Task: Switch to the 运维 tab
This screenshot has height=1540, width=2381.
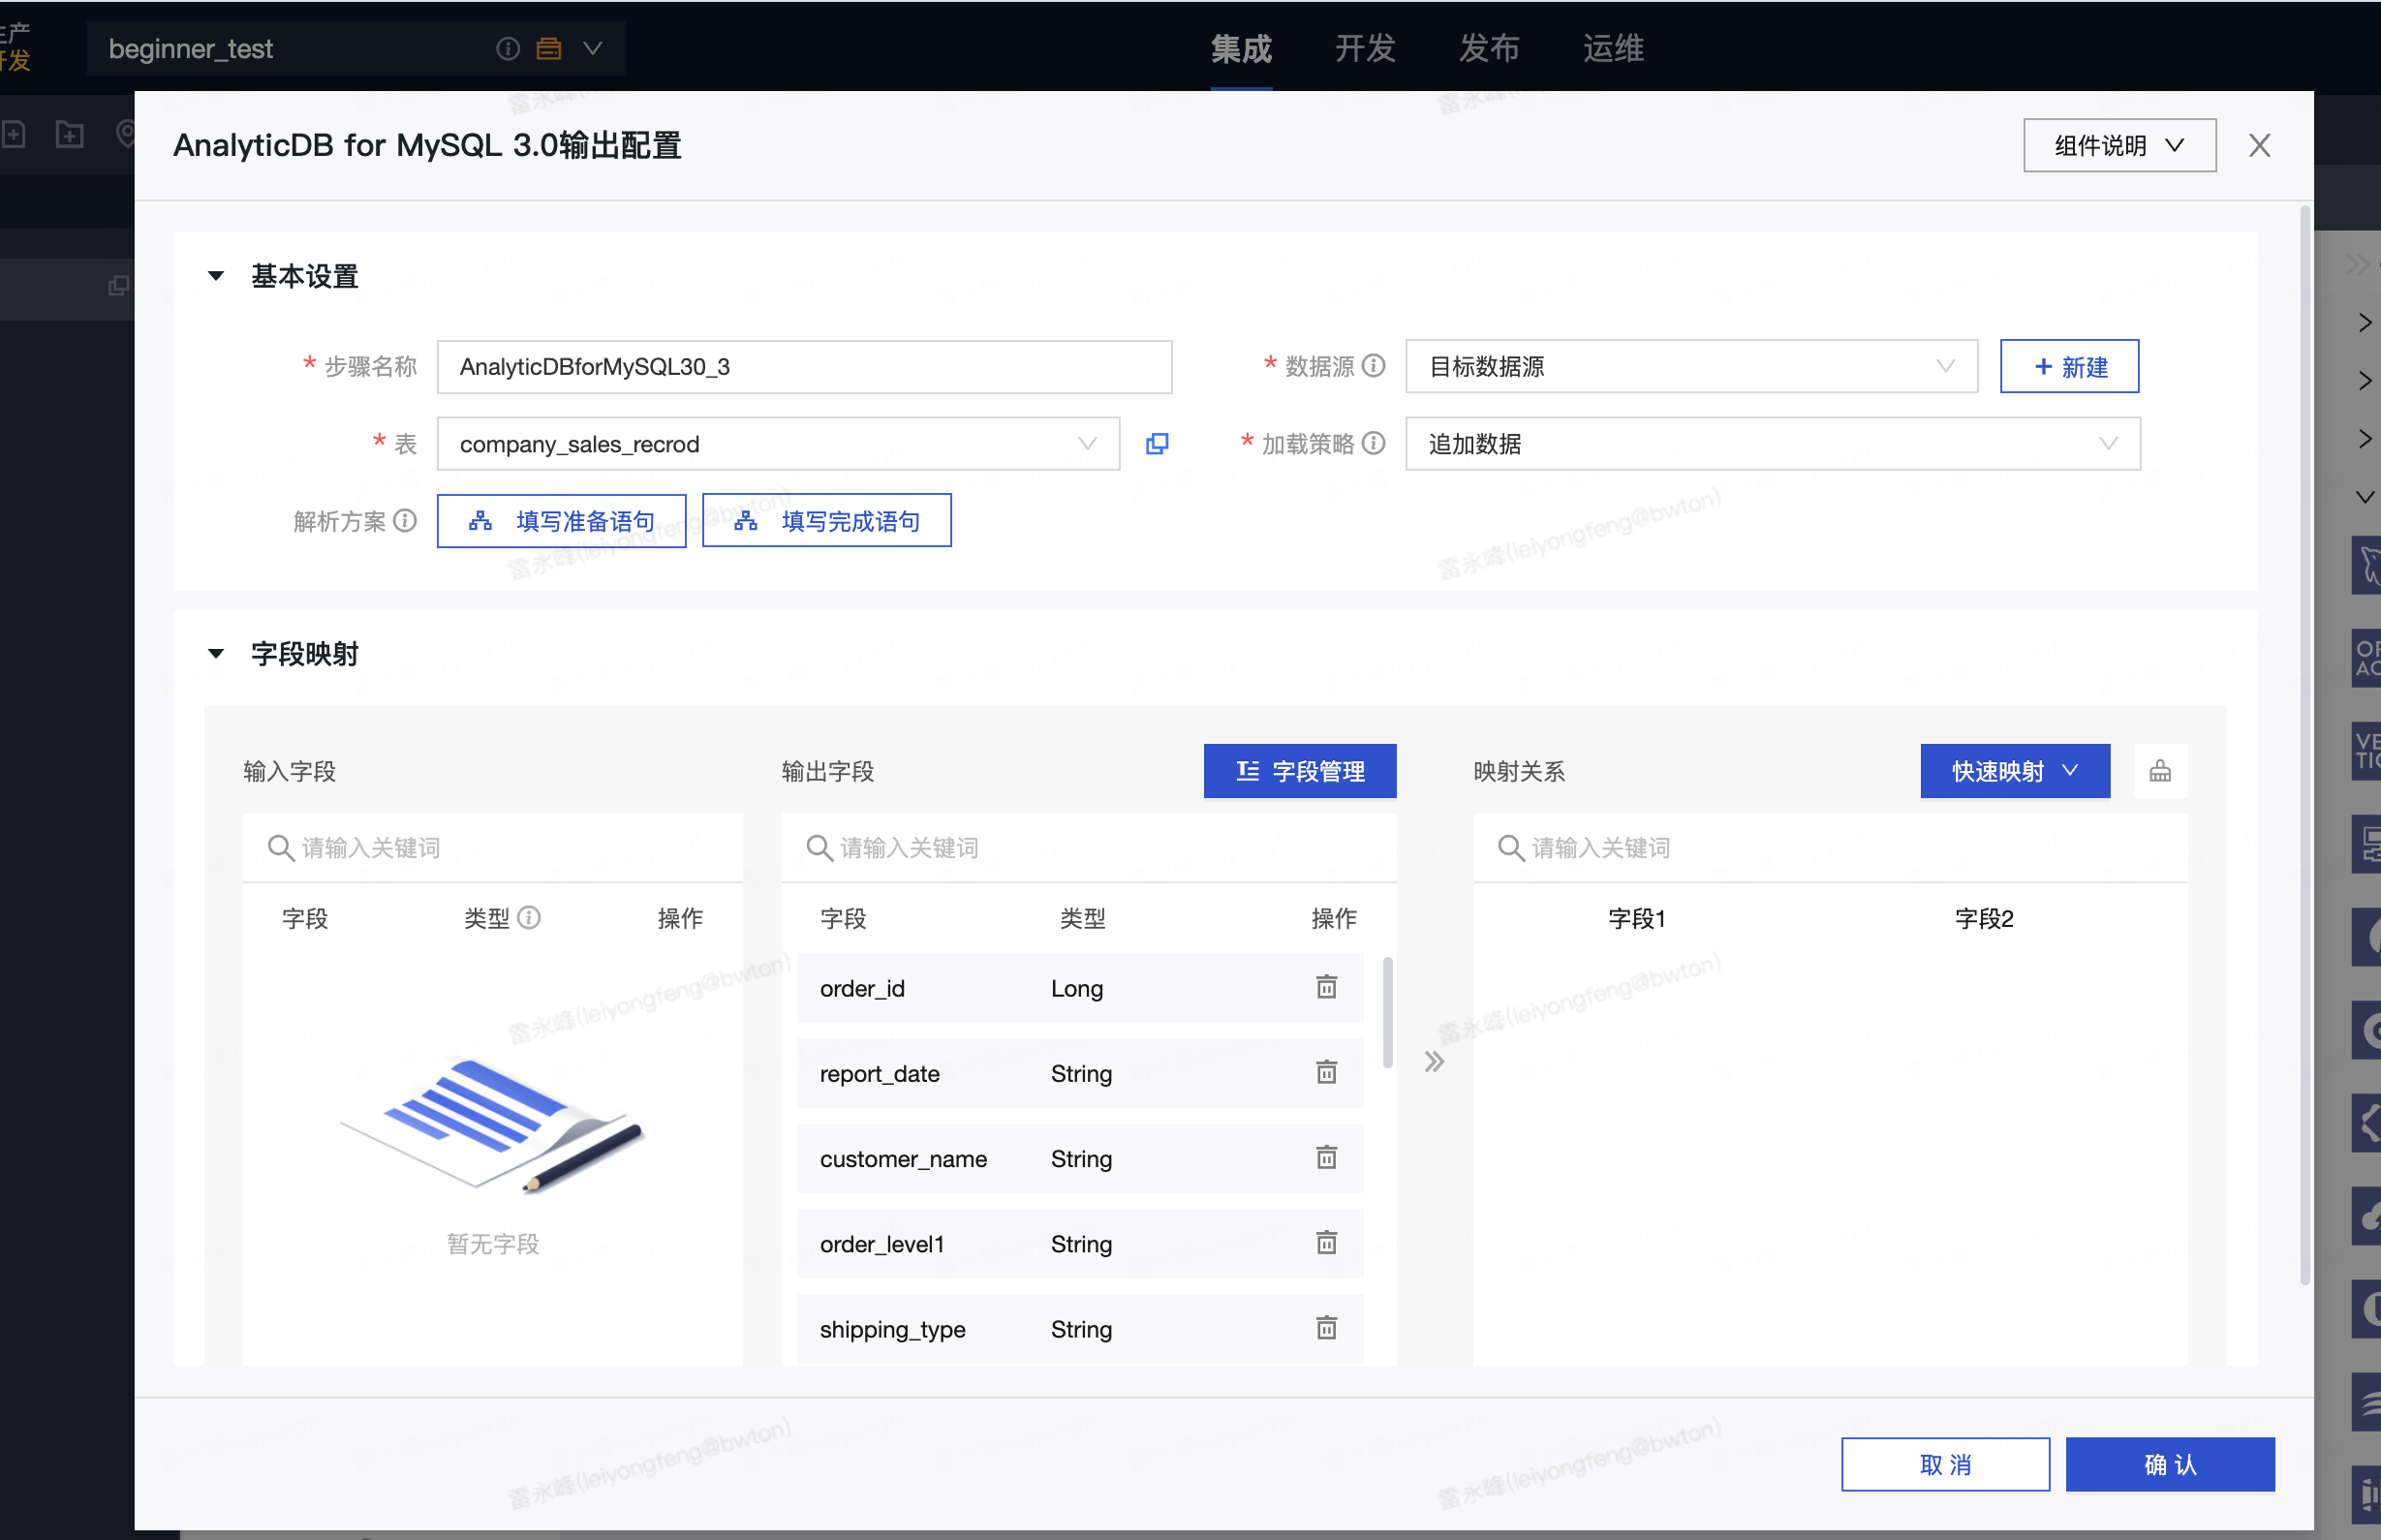Action: click(1613, 48)
